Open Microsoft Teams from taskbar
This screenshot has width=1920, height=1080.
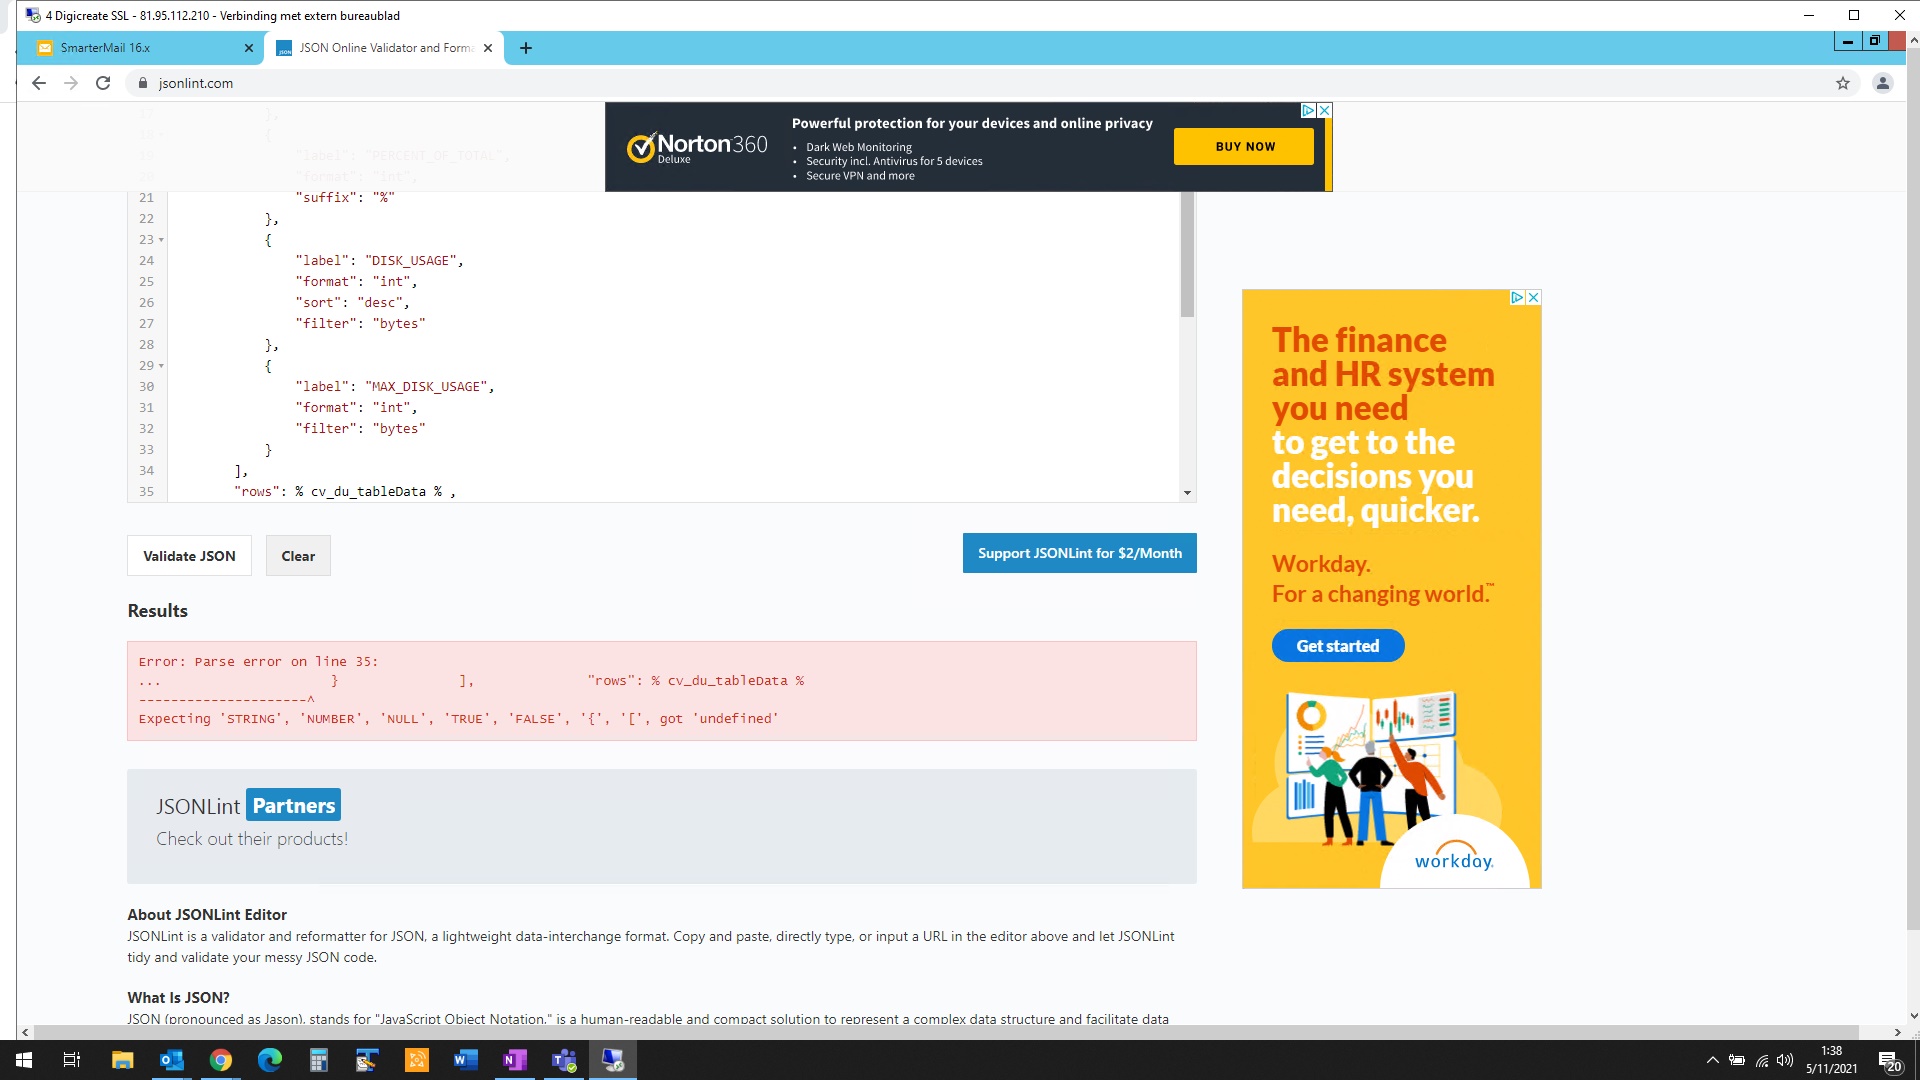coord(564,1060)
